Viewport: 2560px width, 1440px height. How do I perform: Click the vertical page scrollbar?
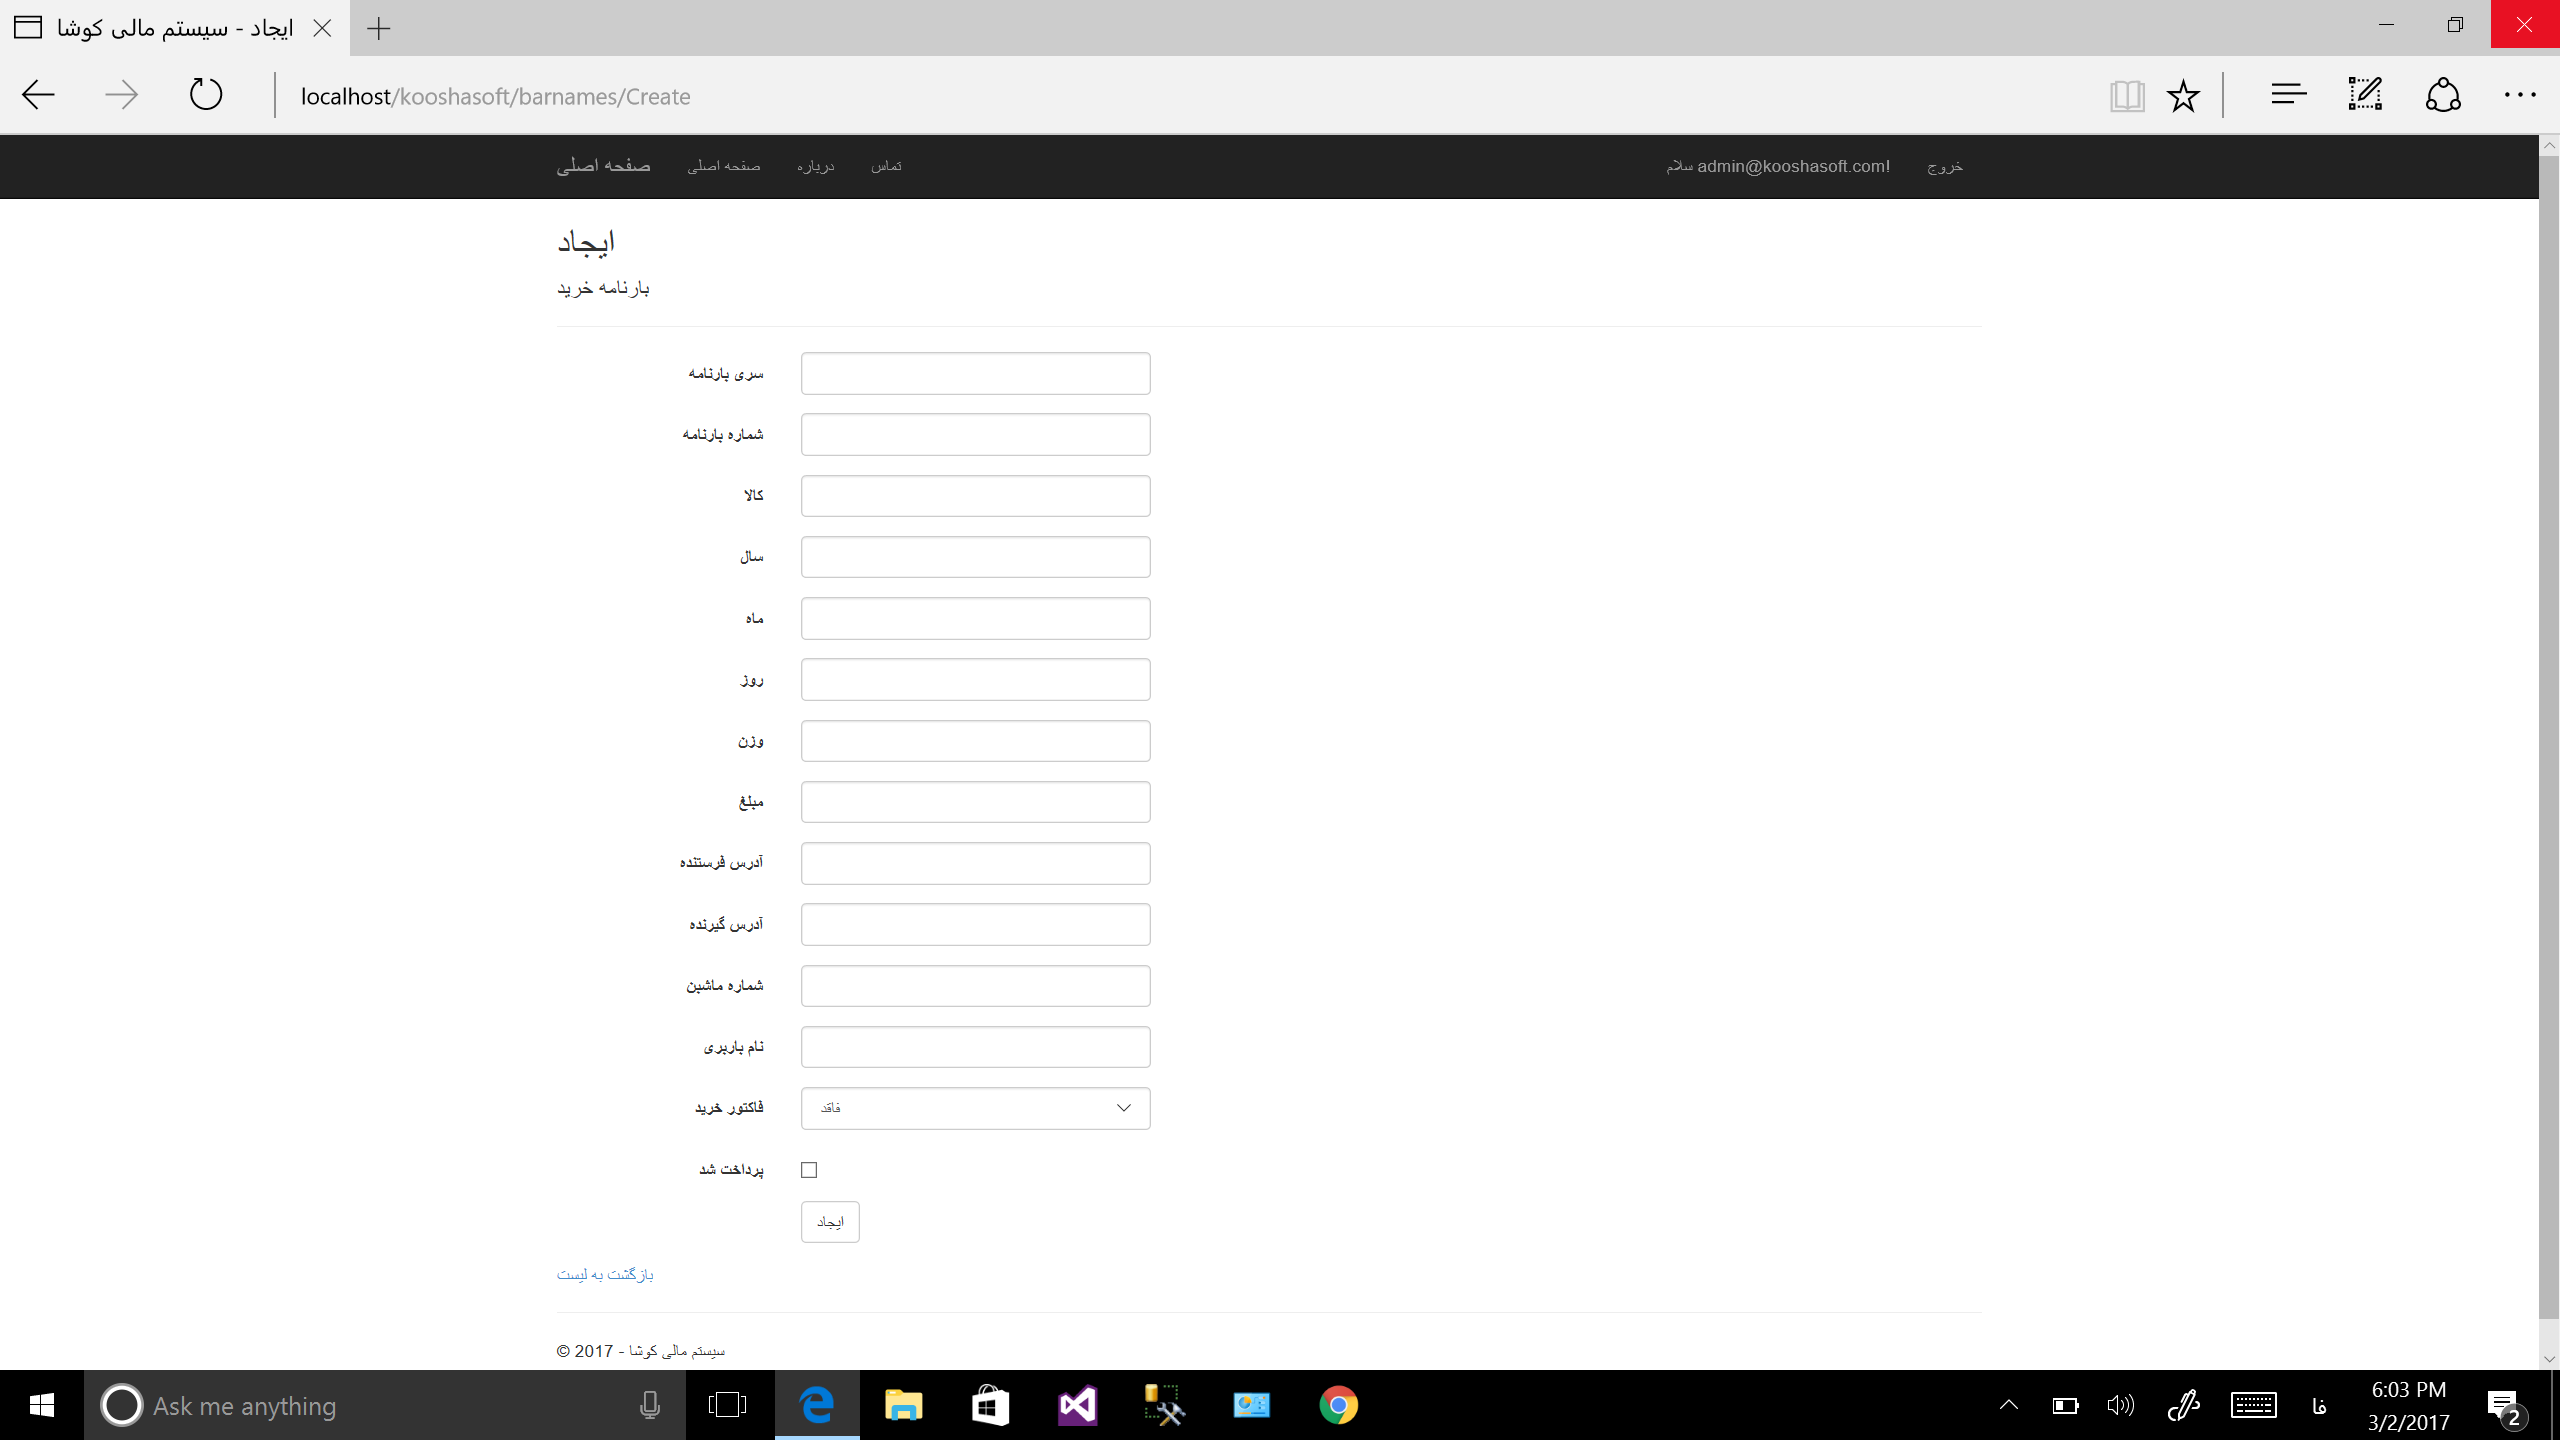(x=2549, y=736)
